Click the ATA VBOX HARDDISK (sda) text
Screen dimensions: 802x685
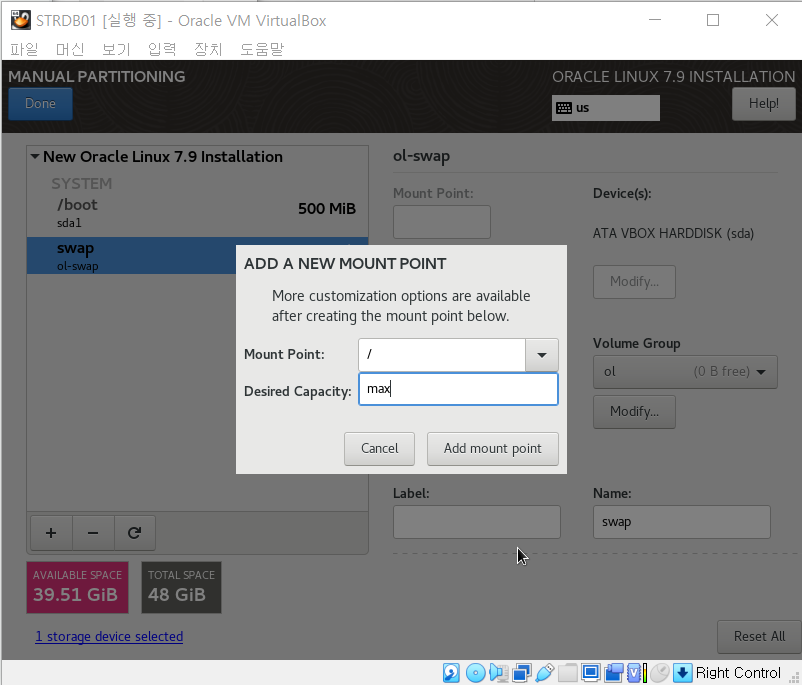tap(673, 234)
